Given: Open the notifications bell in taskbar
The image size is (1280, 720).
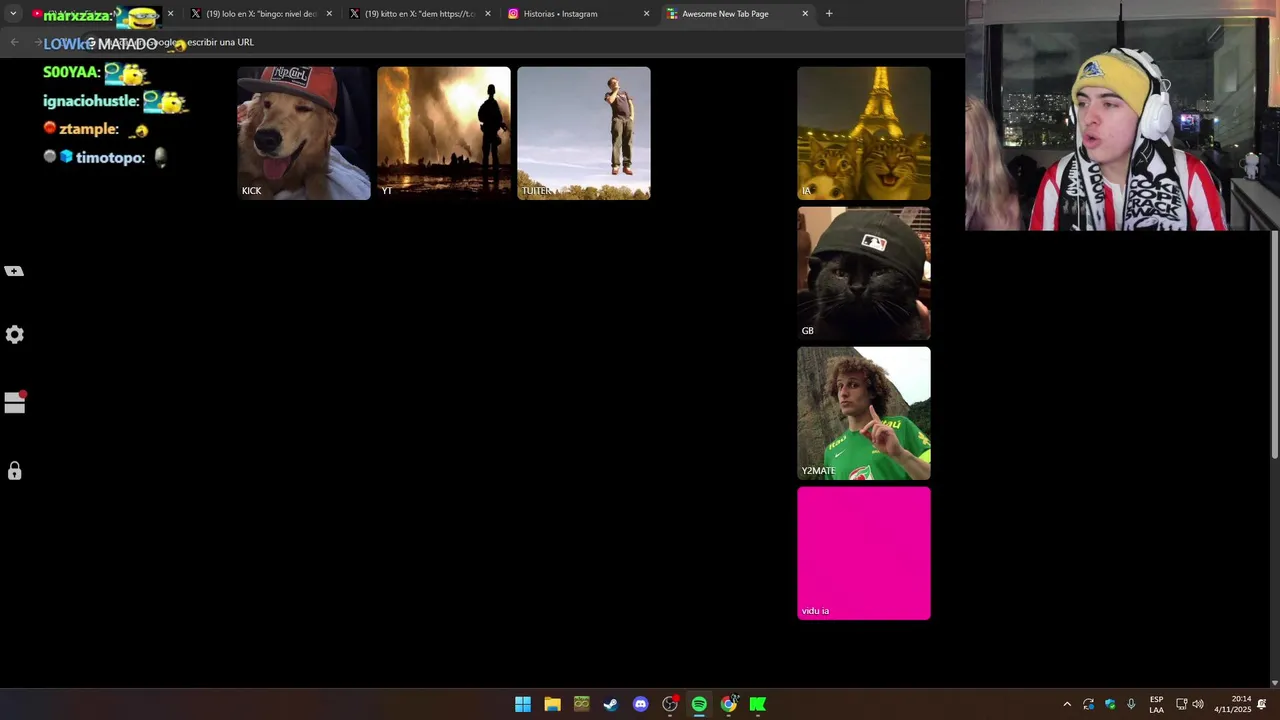Looking at the screenshot, I should (x=1262, y=704).
